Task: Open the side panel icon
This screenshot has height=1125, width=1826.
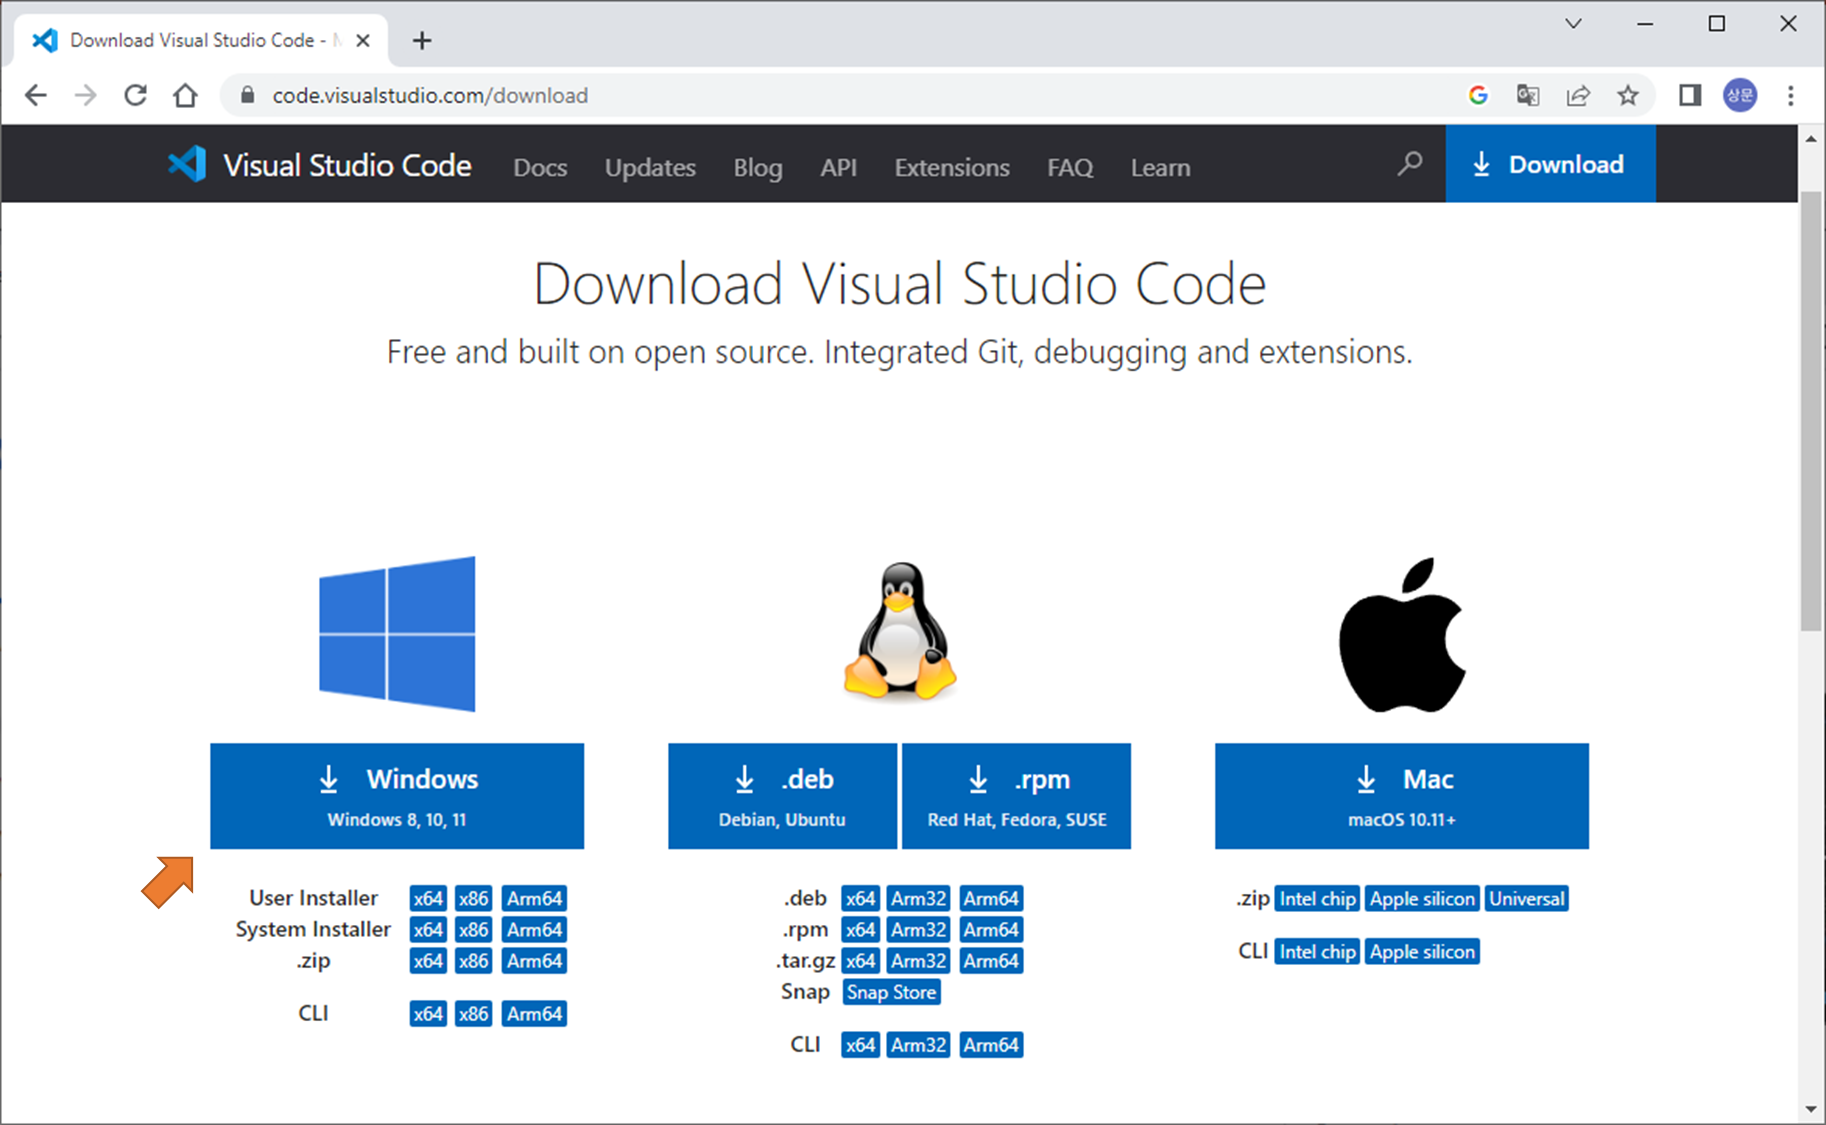Action: (x=1690, y=95)
